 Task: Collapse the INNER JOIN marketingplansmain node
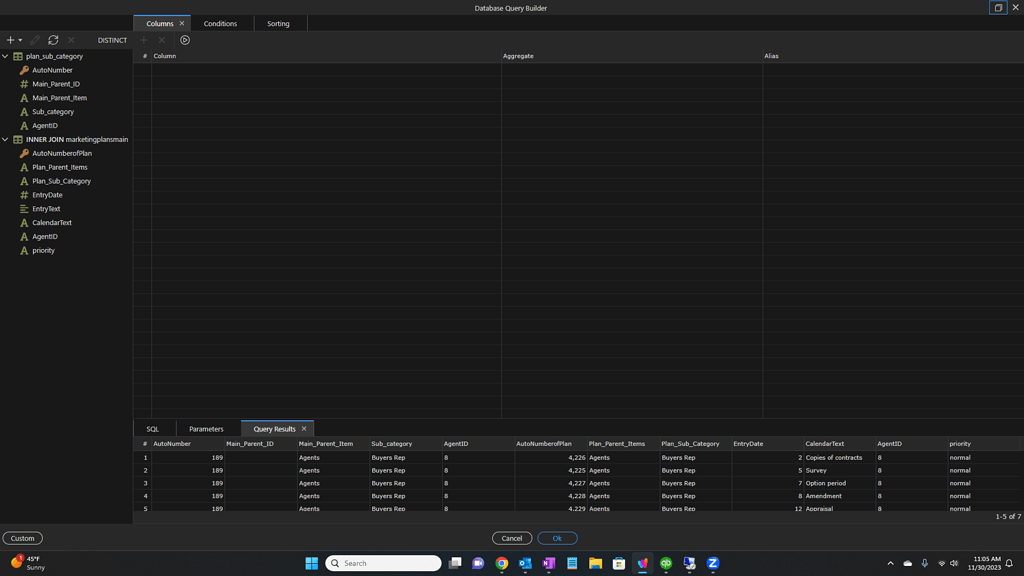pos(6,140)
